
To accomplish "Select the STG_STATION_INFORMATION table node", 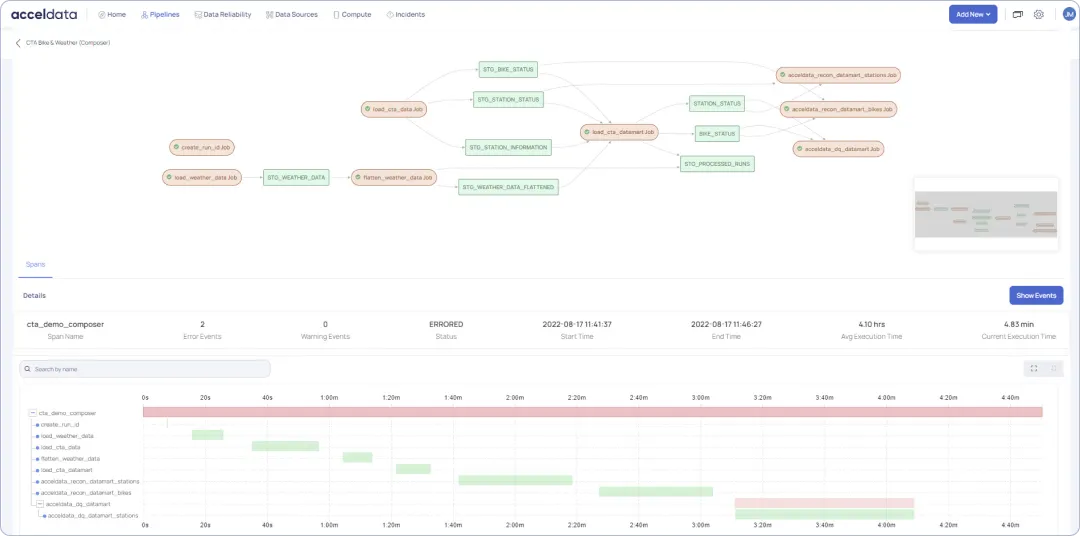I will [x=508, y=147].
